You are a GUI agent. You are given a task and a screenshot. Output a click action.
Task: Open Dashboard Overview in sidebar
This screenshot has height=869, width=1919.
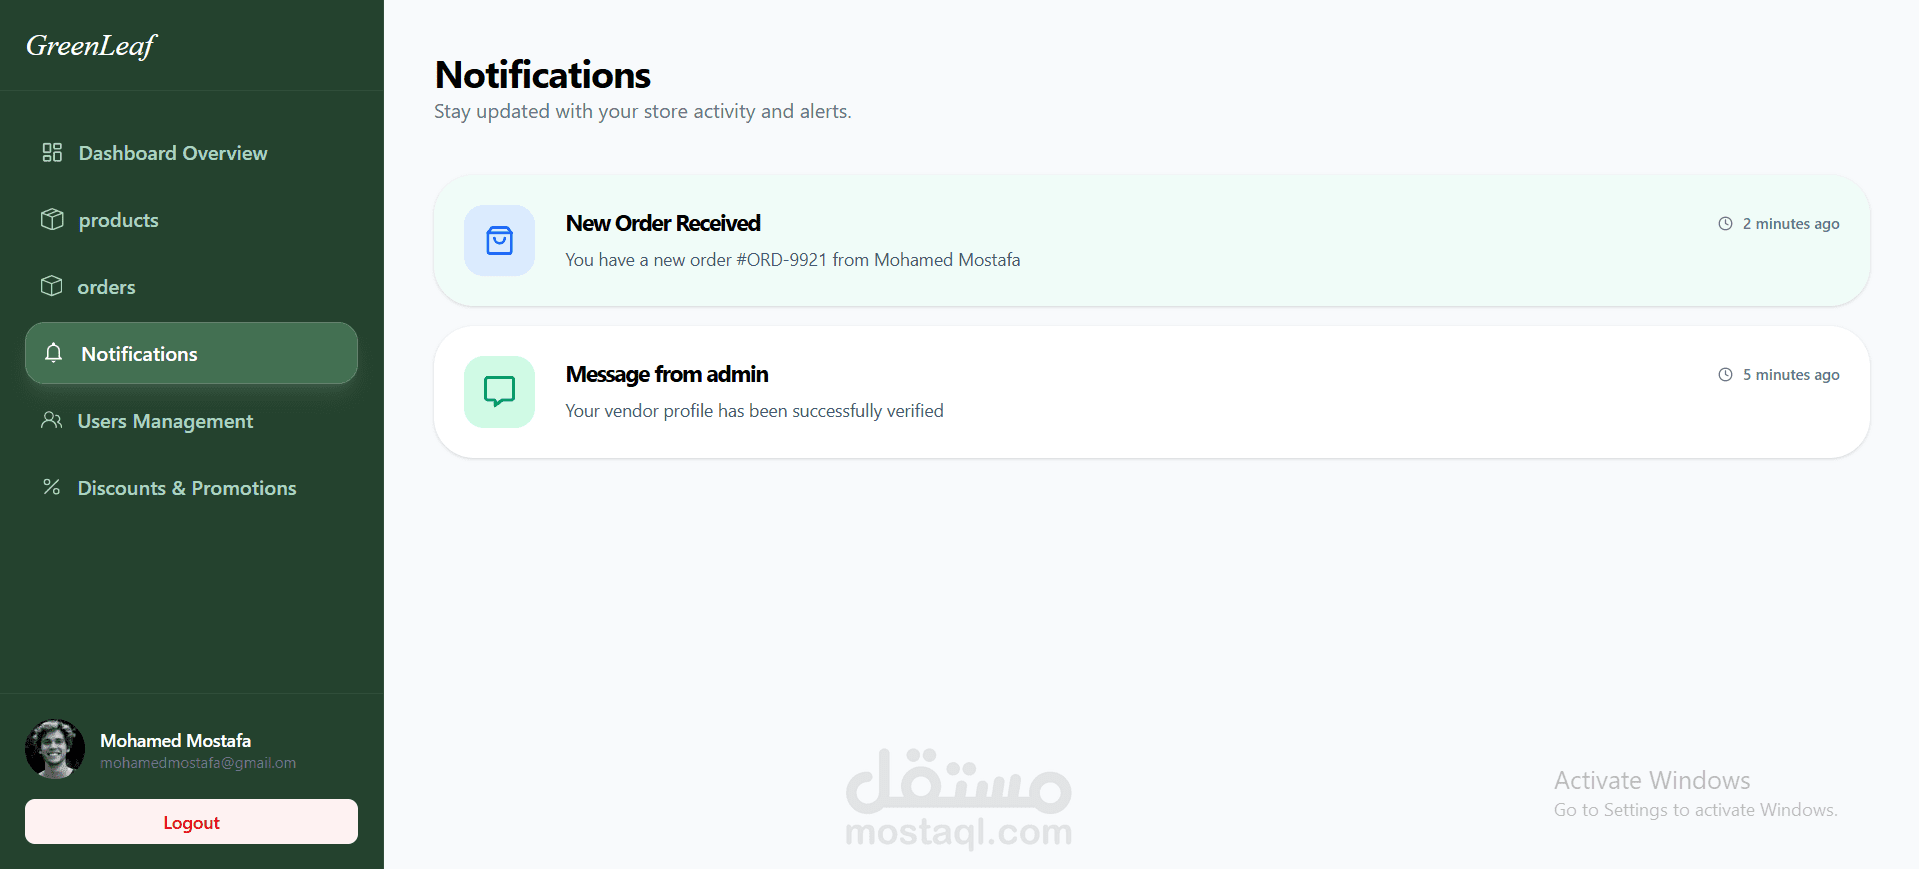pos(191,153)
